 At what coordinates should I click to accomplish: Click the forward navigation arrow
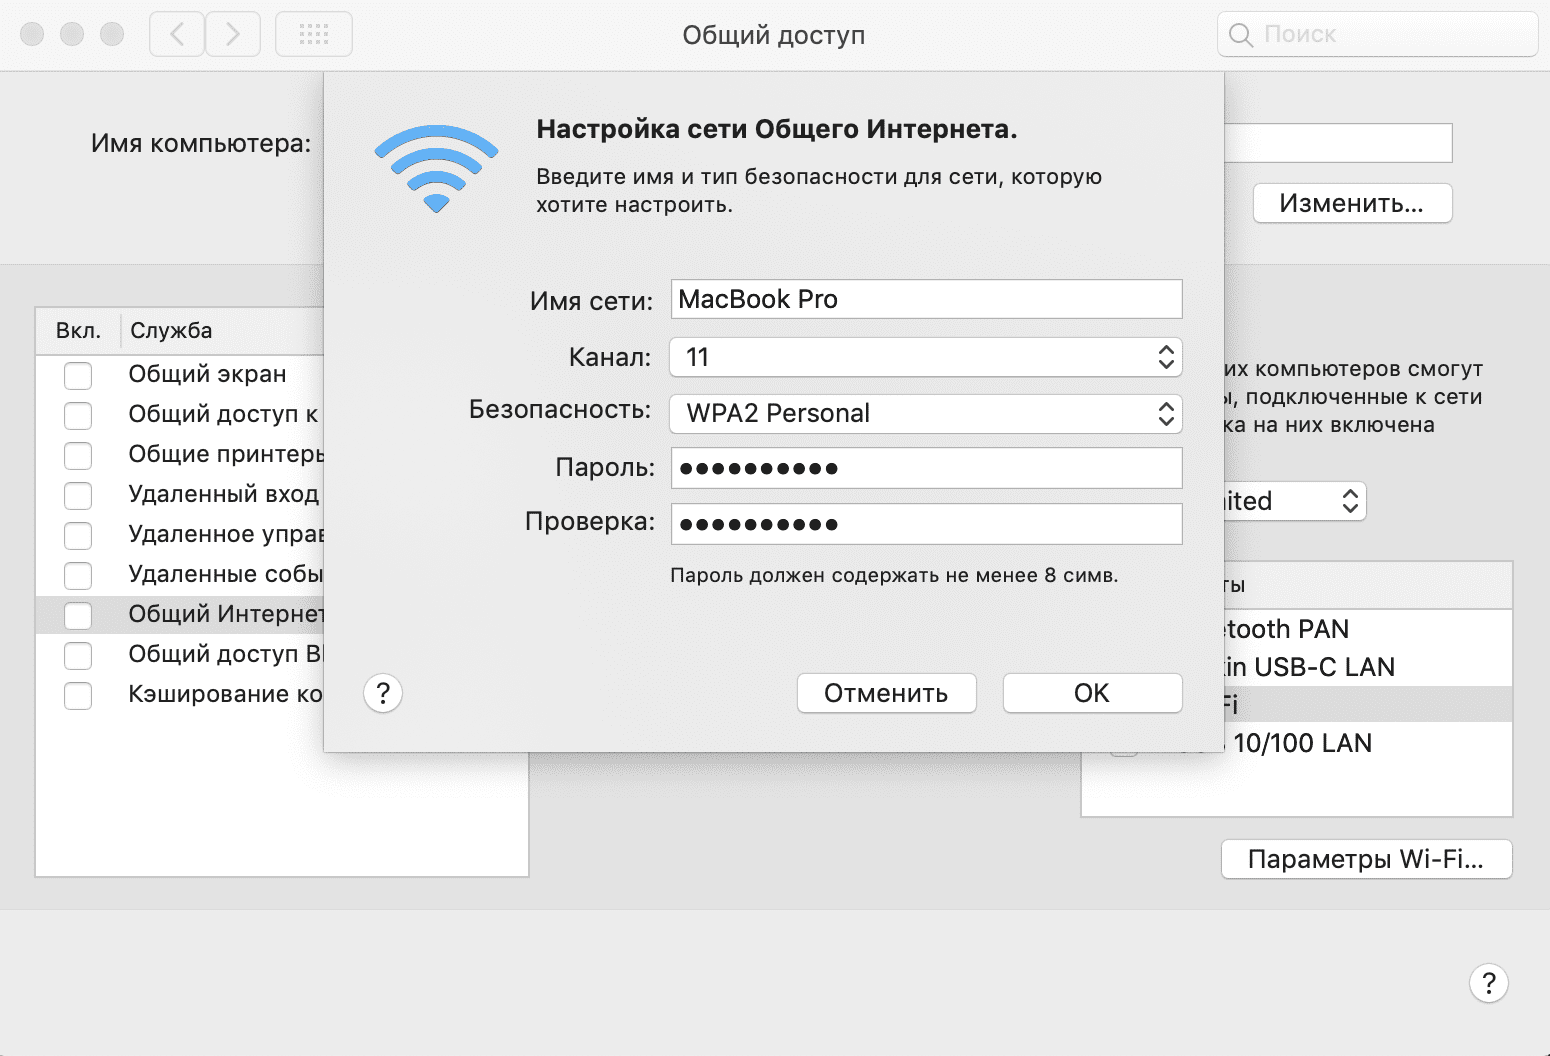pyautogui.click(x=233, y=33)
